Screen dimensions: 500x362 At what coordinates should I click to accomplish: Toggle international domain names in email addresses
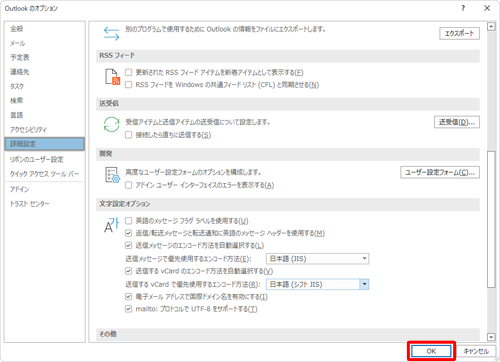click(128, 296)
